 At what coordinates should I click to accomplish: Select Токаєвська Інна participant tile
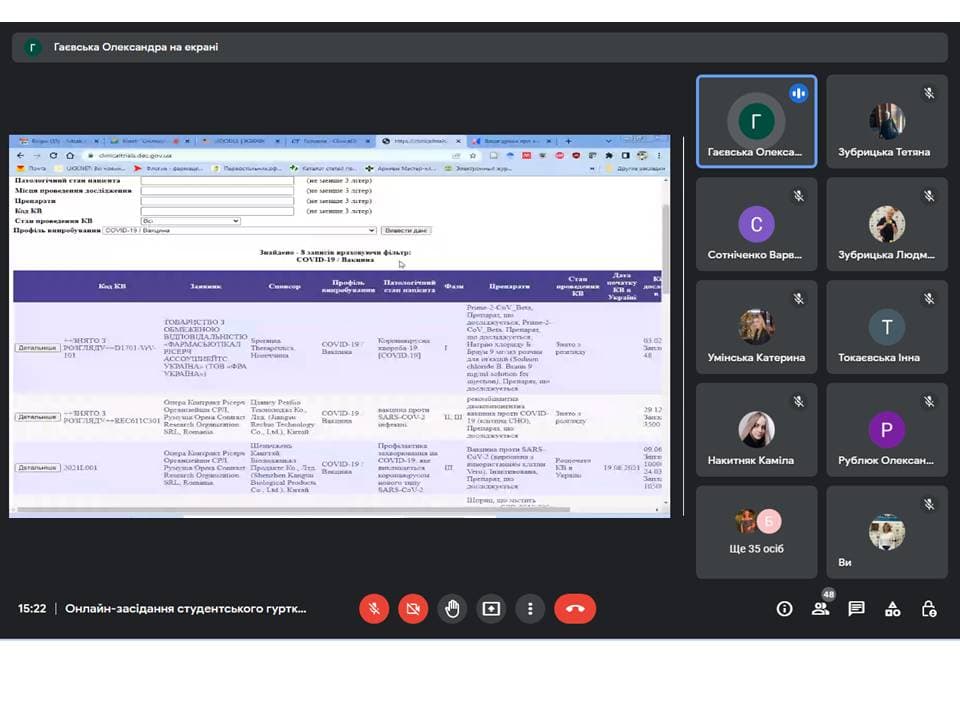tap(887, 327)
